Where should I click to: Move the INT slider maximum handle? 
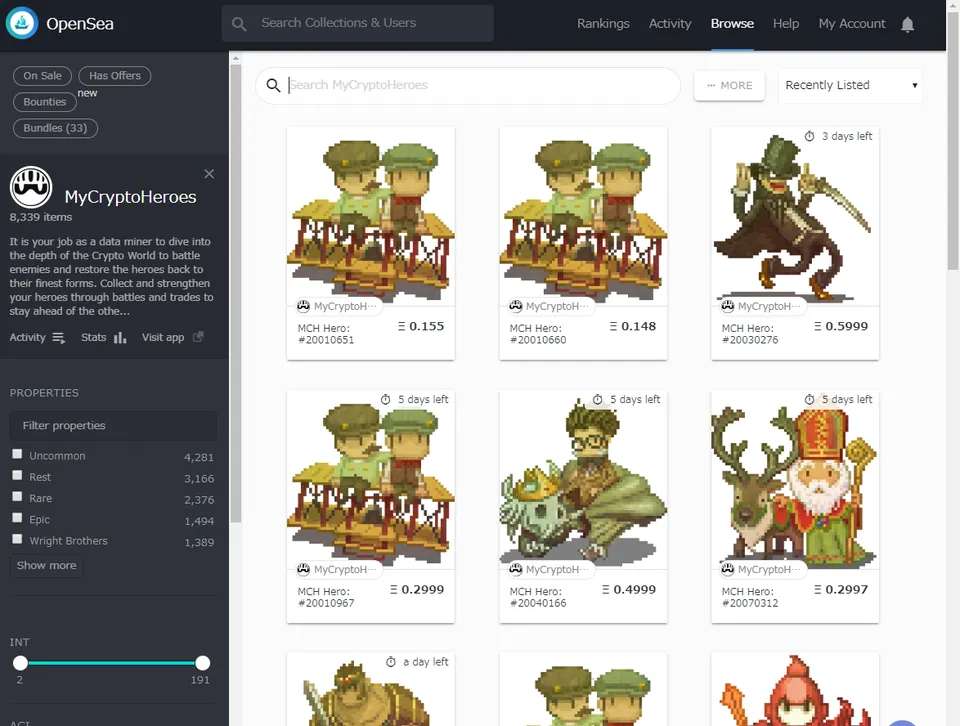tap(203, 663)
